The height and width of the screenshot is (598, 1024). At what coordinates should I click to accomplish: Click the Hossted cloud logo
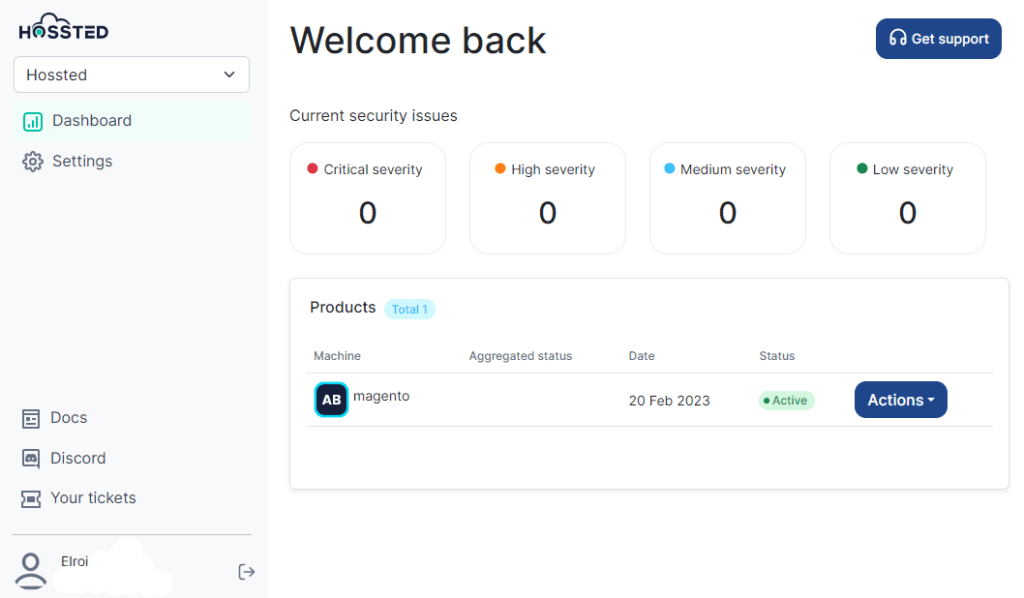pyautogui.click(x=63, y=28)
